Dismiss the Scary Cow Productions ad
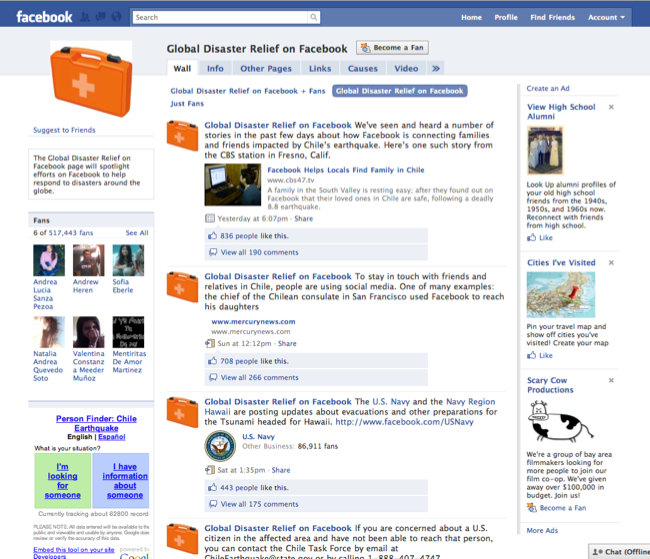The width and height of the screenshot is (650, 559). (611, 381)
